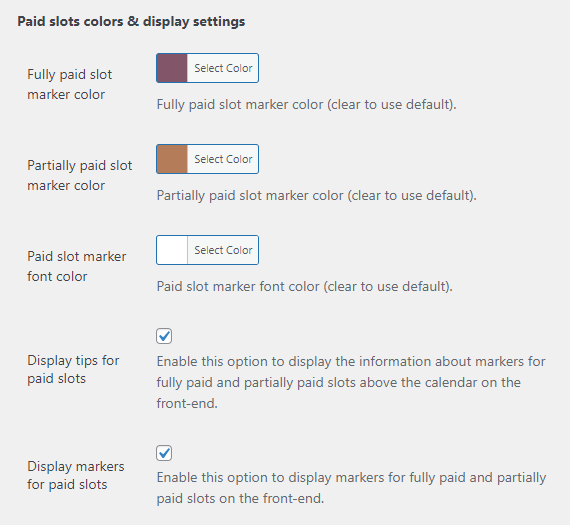
Task: Uncheck the Display markers for paid slots checkbox
Action: tap(164, 453)
